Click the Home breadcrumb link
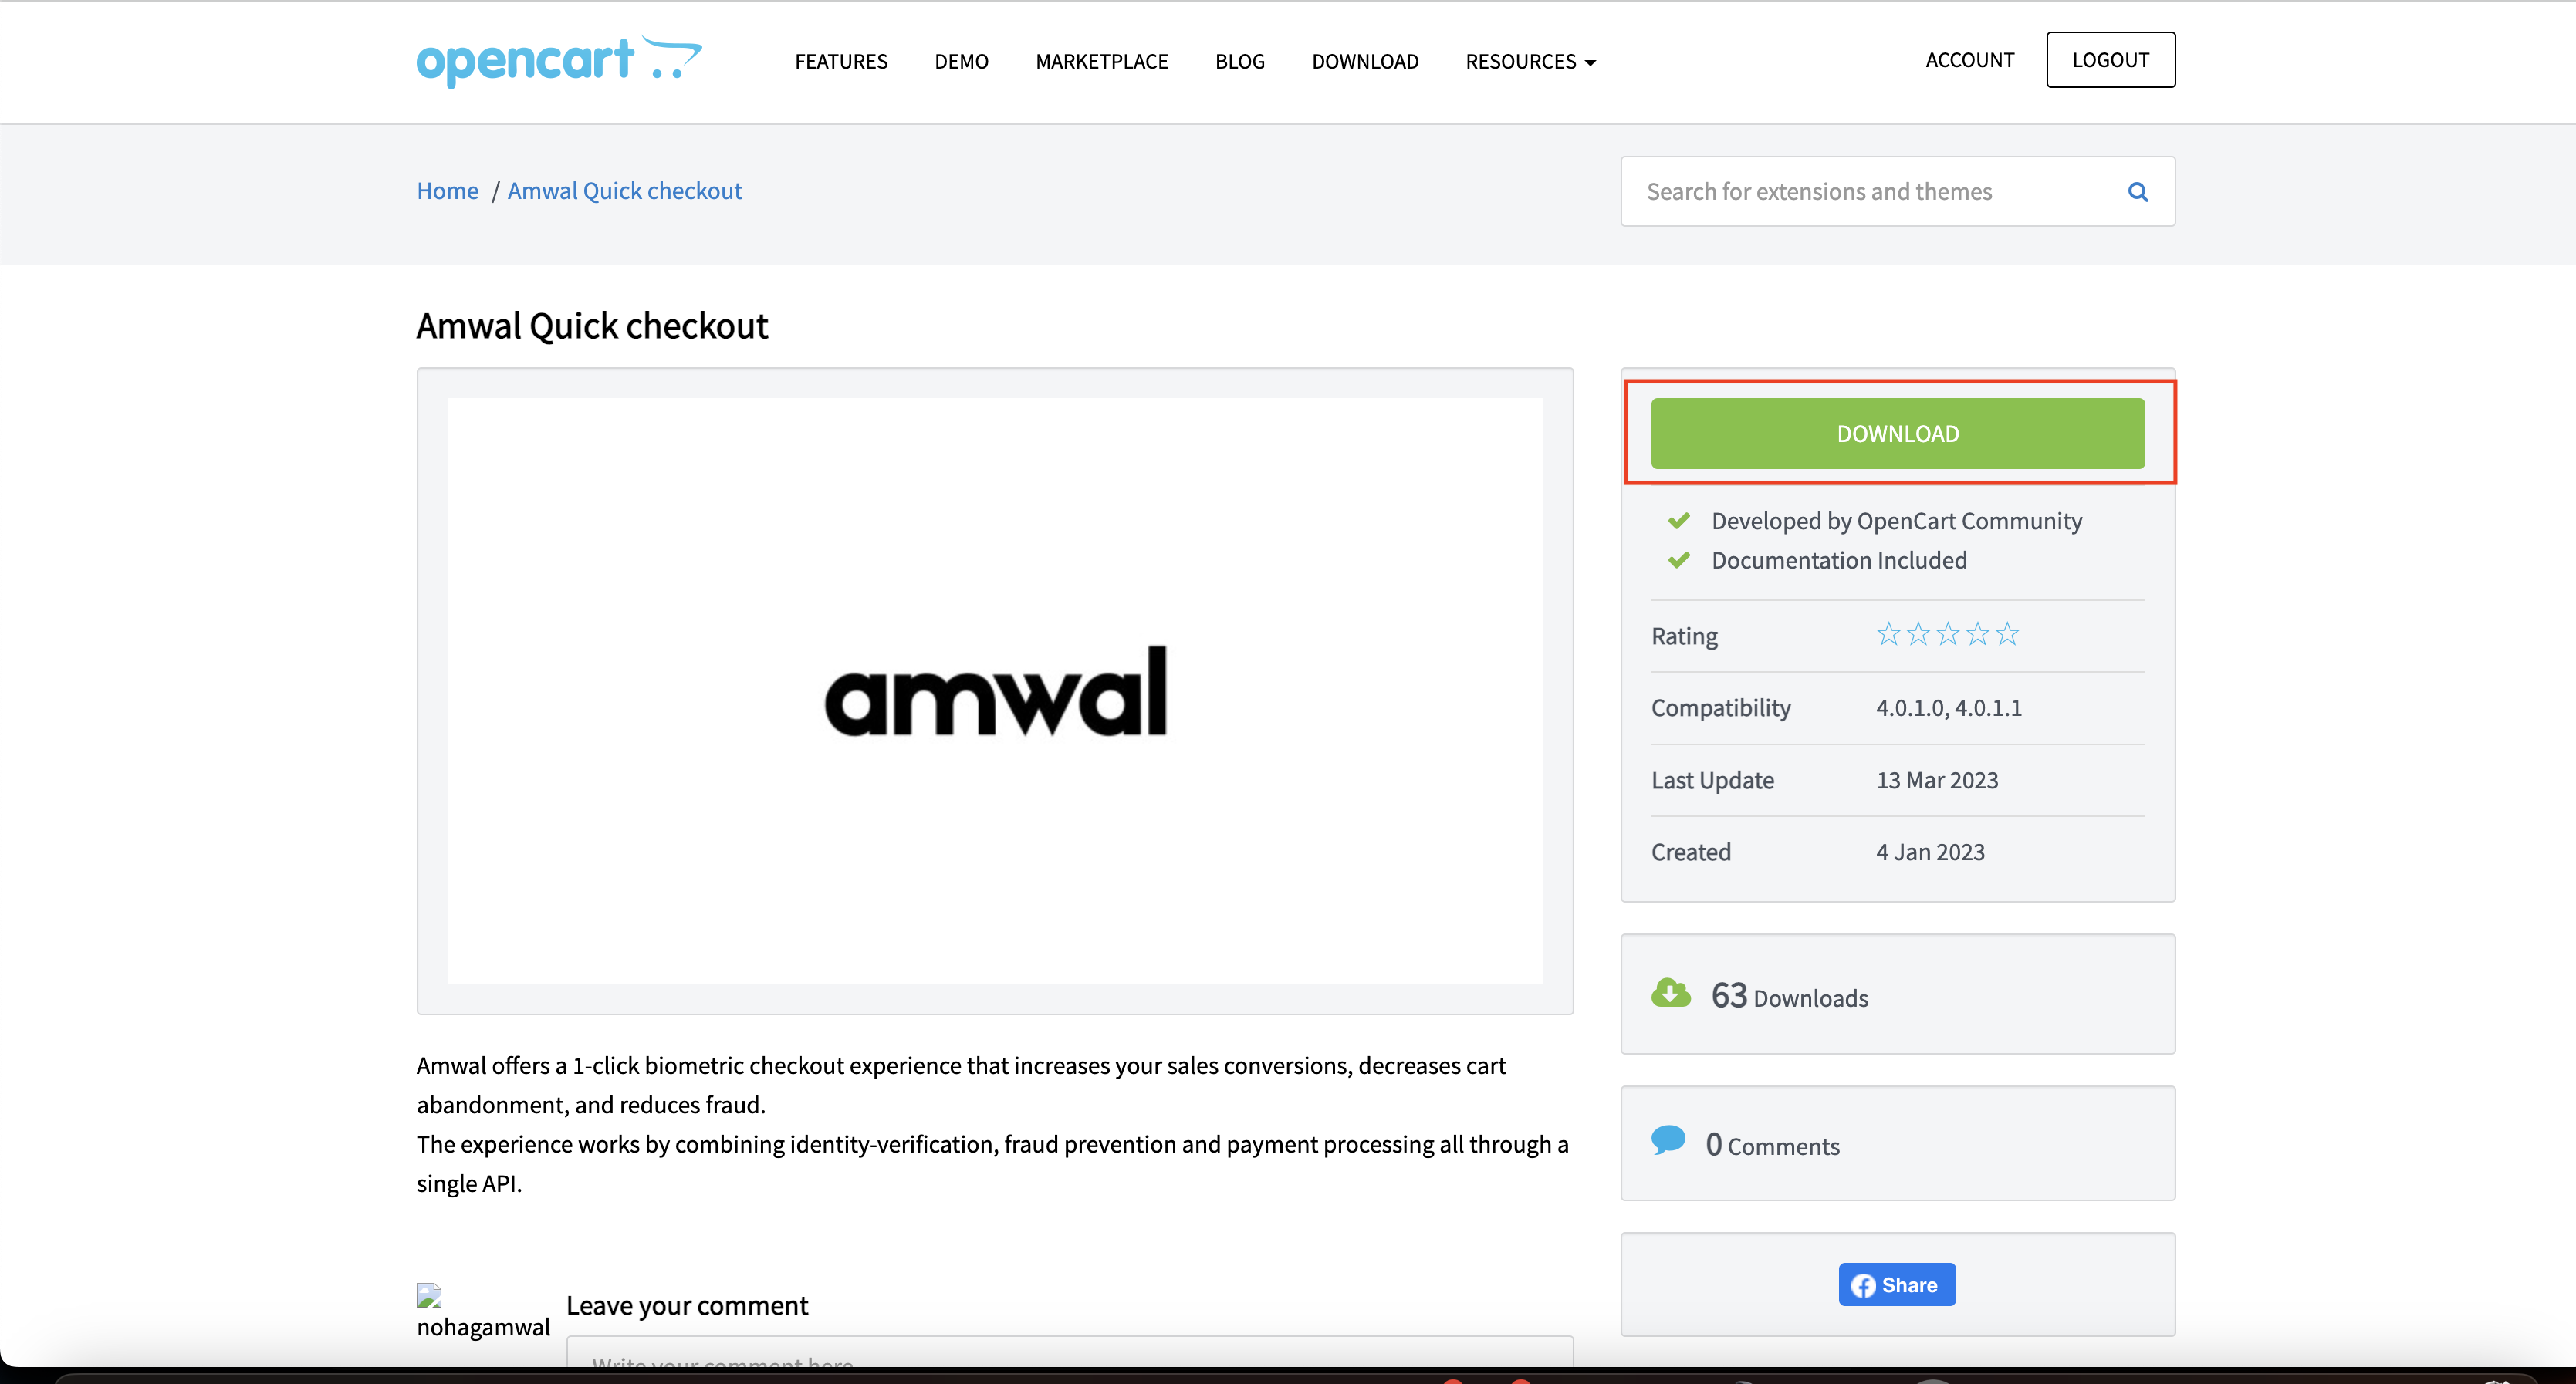 point(448,191)
